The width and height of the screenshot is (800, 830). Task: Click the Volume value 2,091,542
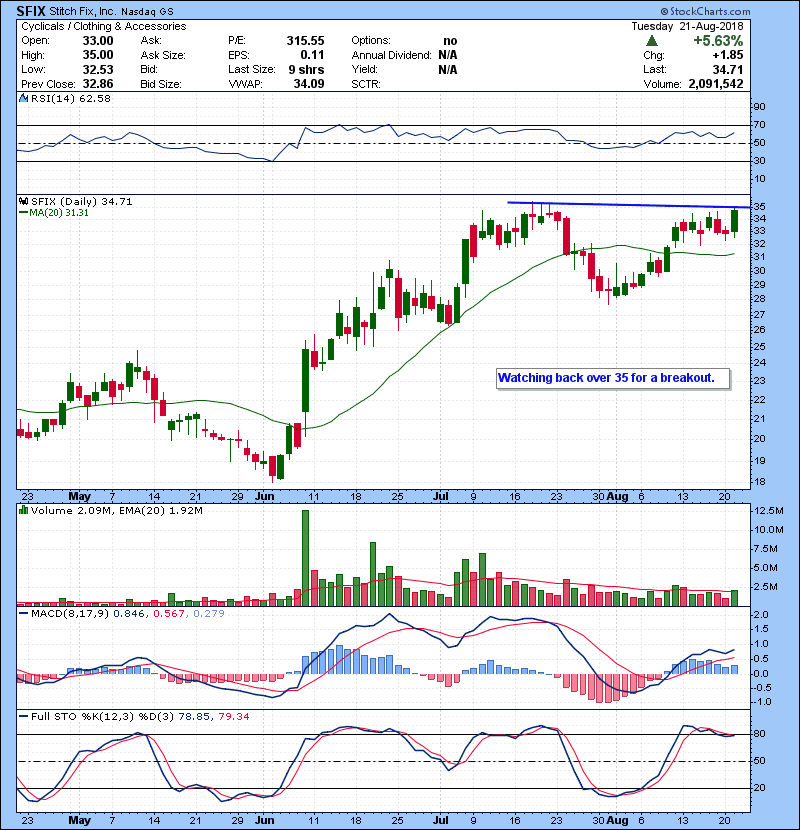716,84
